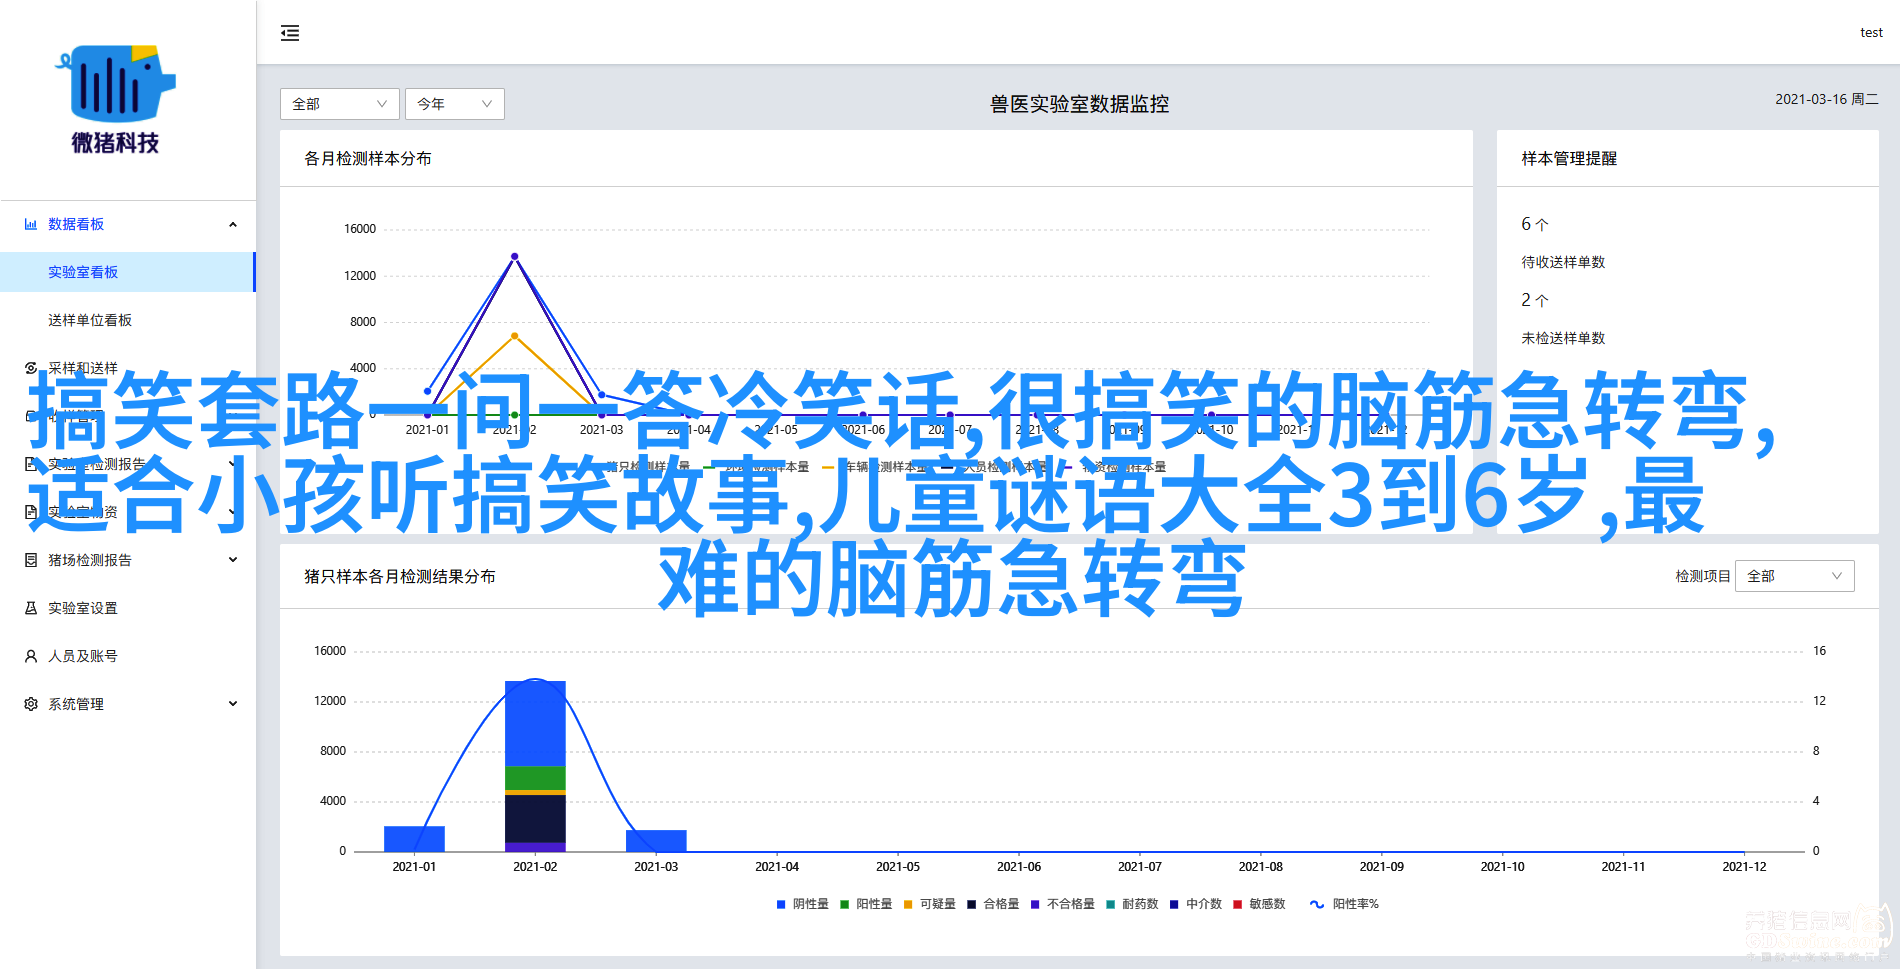
Task: Click the 猪场检测报告 document icon
Action: tap(31, 560)
